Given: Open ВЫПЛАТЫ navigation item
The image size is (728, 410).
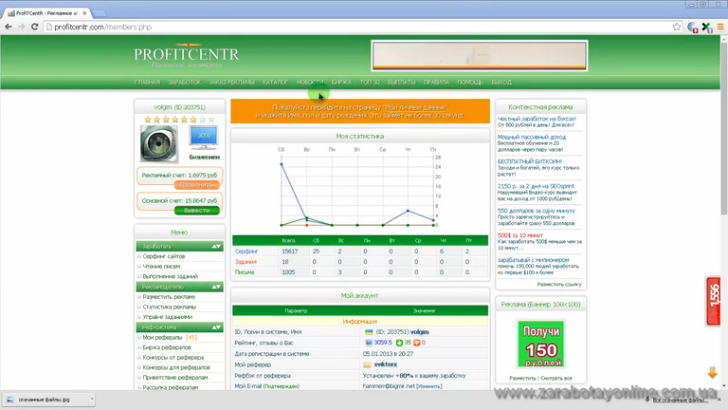Looking at the screenshot, I should pos(402,82).
